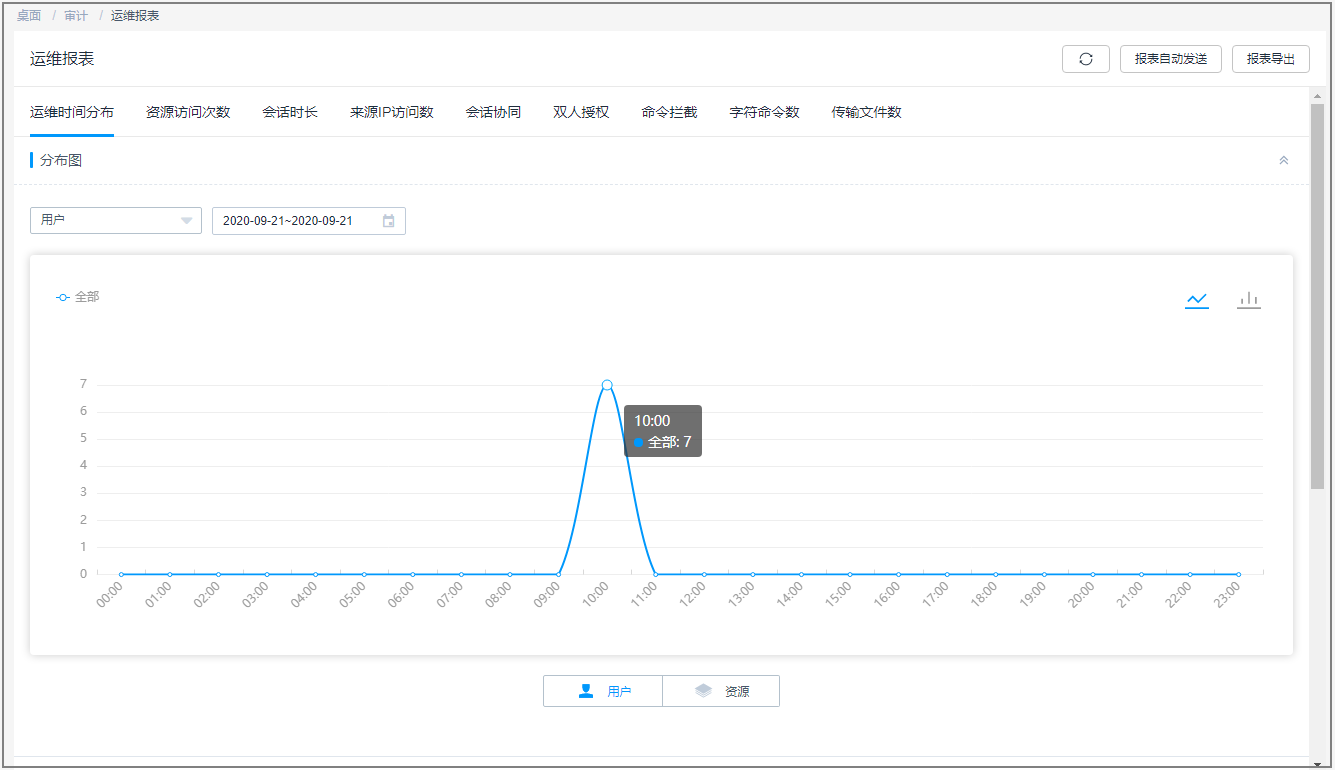Viewport: 1335px width, 770px height.
Task: Open the 会话协同 tab
Action: [x=494, y=112]
